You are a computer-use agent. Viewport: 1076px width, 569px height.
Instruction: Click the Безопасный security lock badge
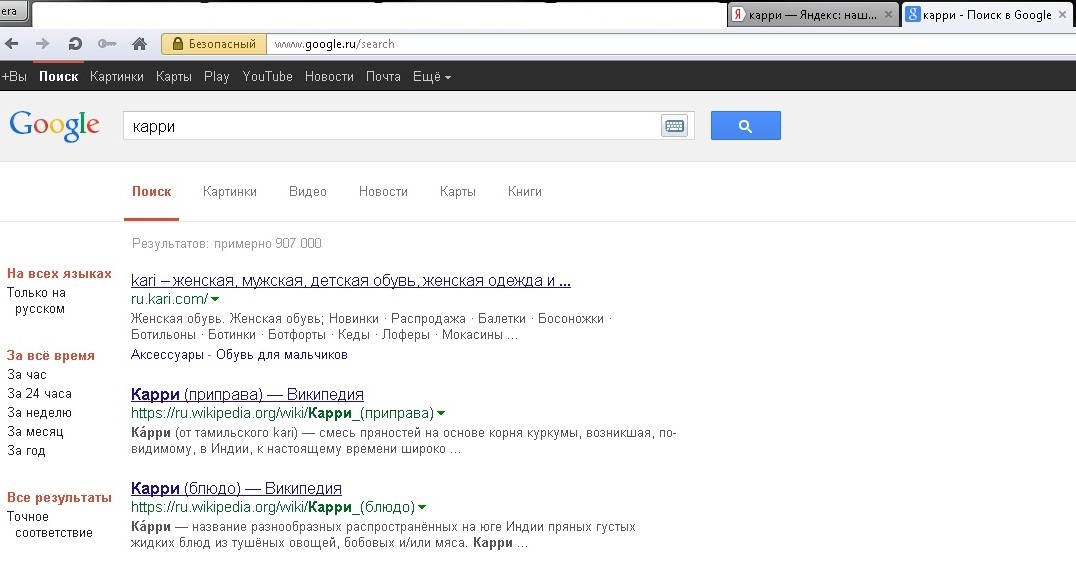214,44
